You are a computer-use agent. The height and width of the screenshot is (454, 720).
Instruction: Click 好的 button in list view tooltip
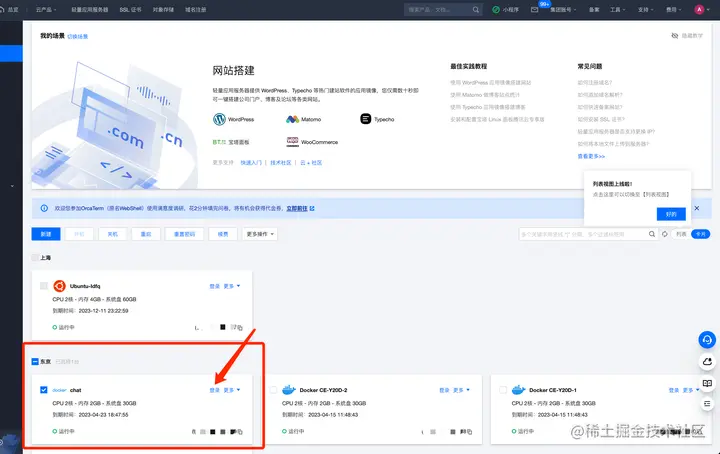tap(671, 214)
